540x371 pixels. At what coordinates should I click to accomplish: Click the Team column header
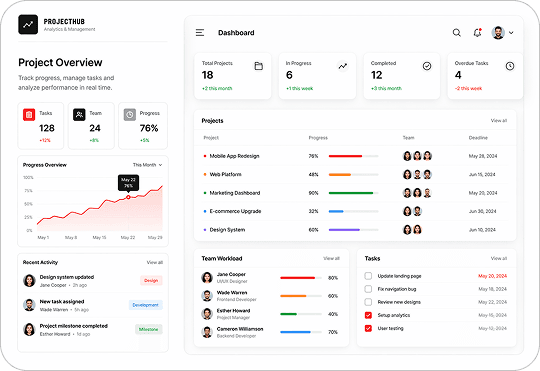coord(409,138)
